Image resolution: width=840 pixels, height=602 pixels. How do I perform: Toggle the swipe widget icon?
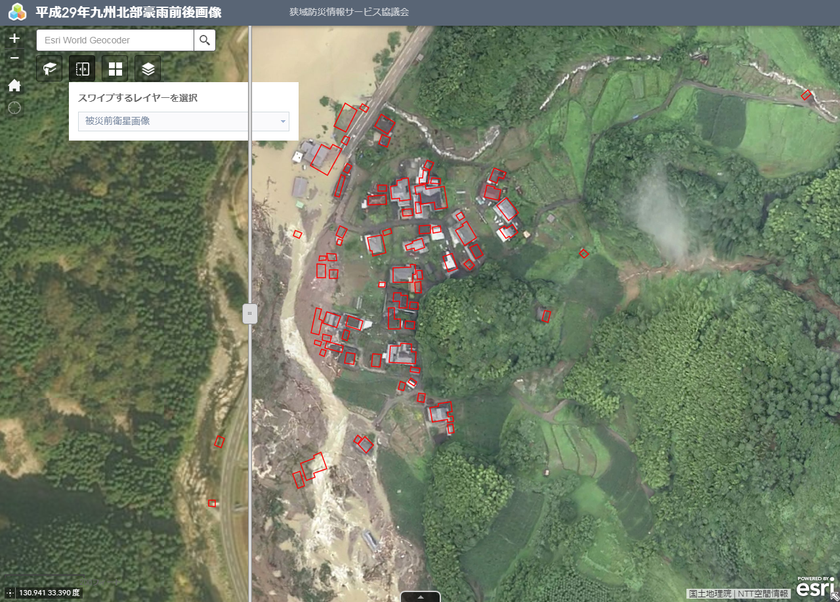click(x=82, y=69)
